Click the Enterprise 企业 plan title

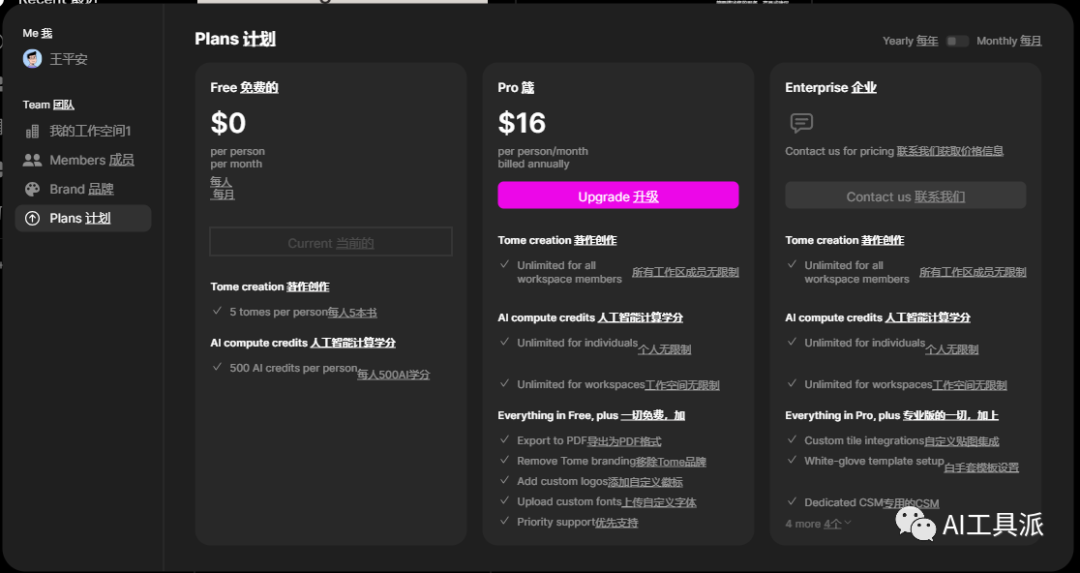coord(831,87)
